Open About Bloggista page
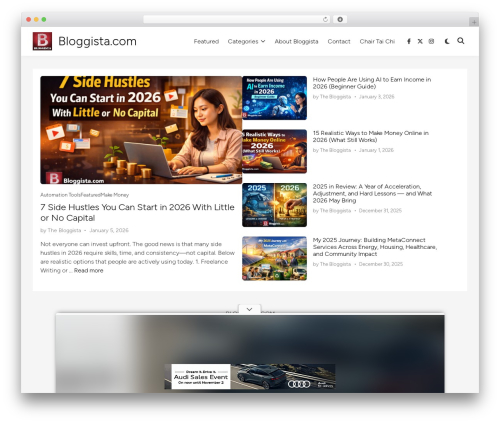Viewport: 500px width, 423px height. point(296,41)
